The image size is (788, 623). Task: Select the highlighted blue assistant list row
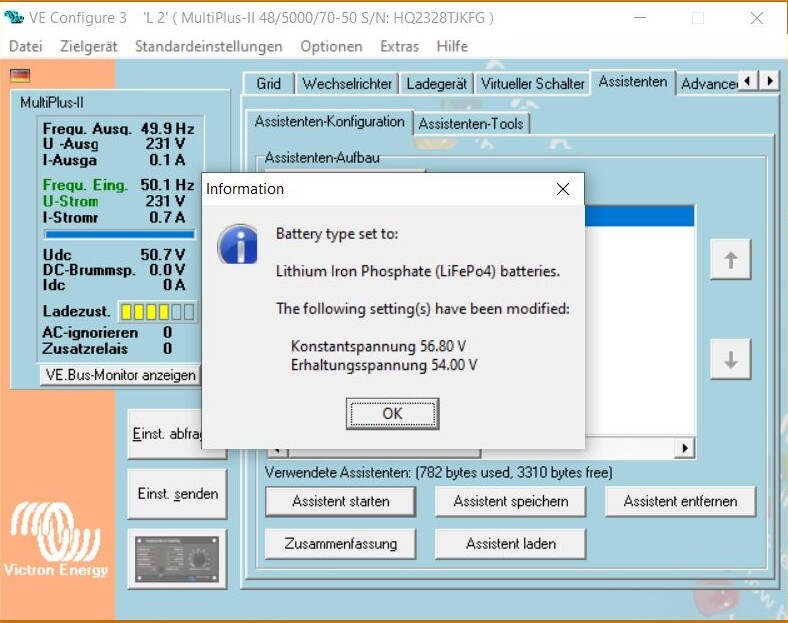click(x=639, y=216)
